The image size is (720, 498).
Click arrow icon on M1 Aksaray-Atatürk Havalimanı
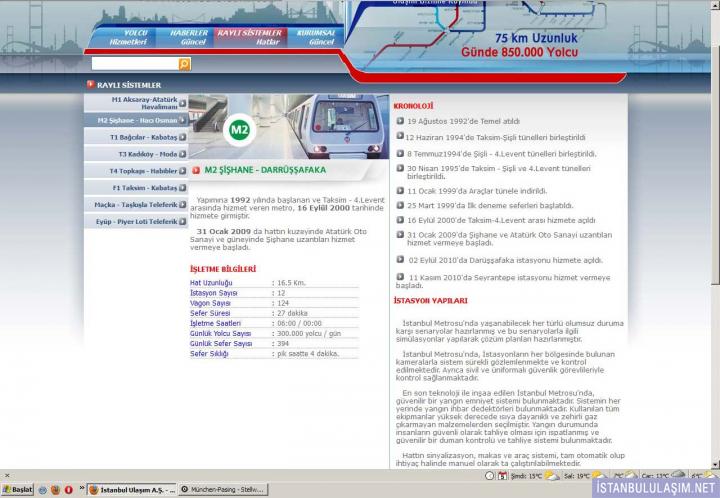click(182, 102)
